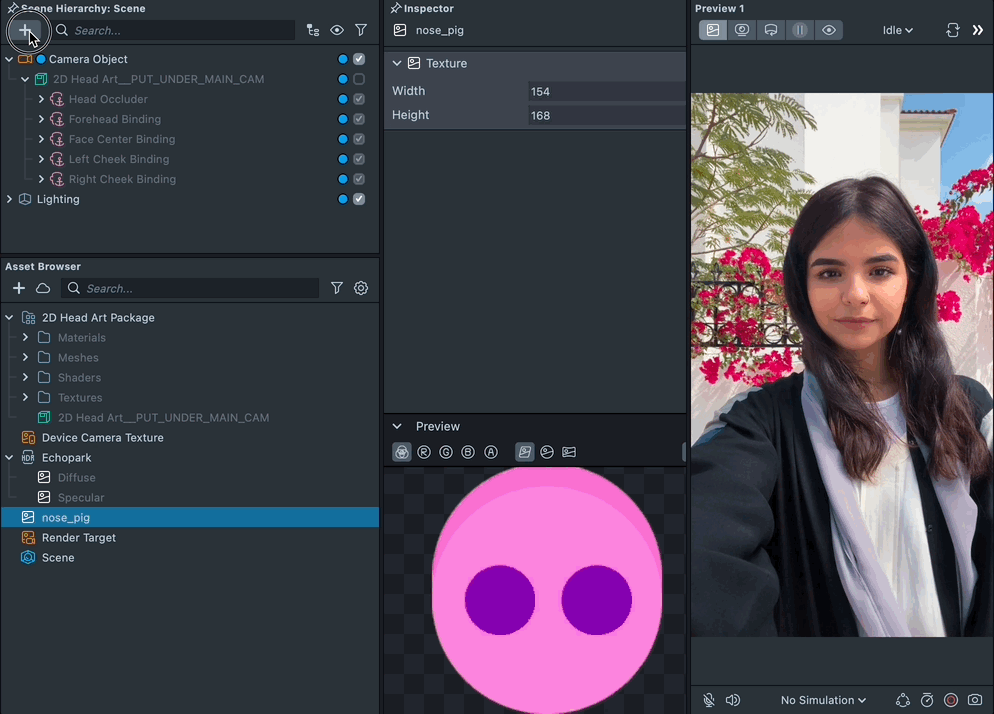
Task: Start recording the preview with the record button
Action: [x=951, y=700]
